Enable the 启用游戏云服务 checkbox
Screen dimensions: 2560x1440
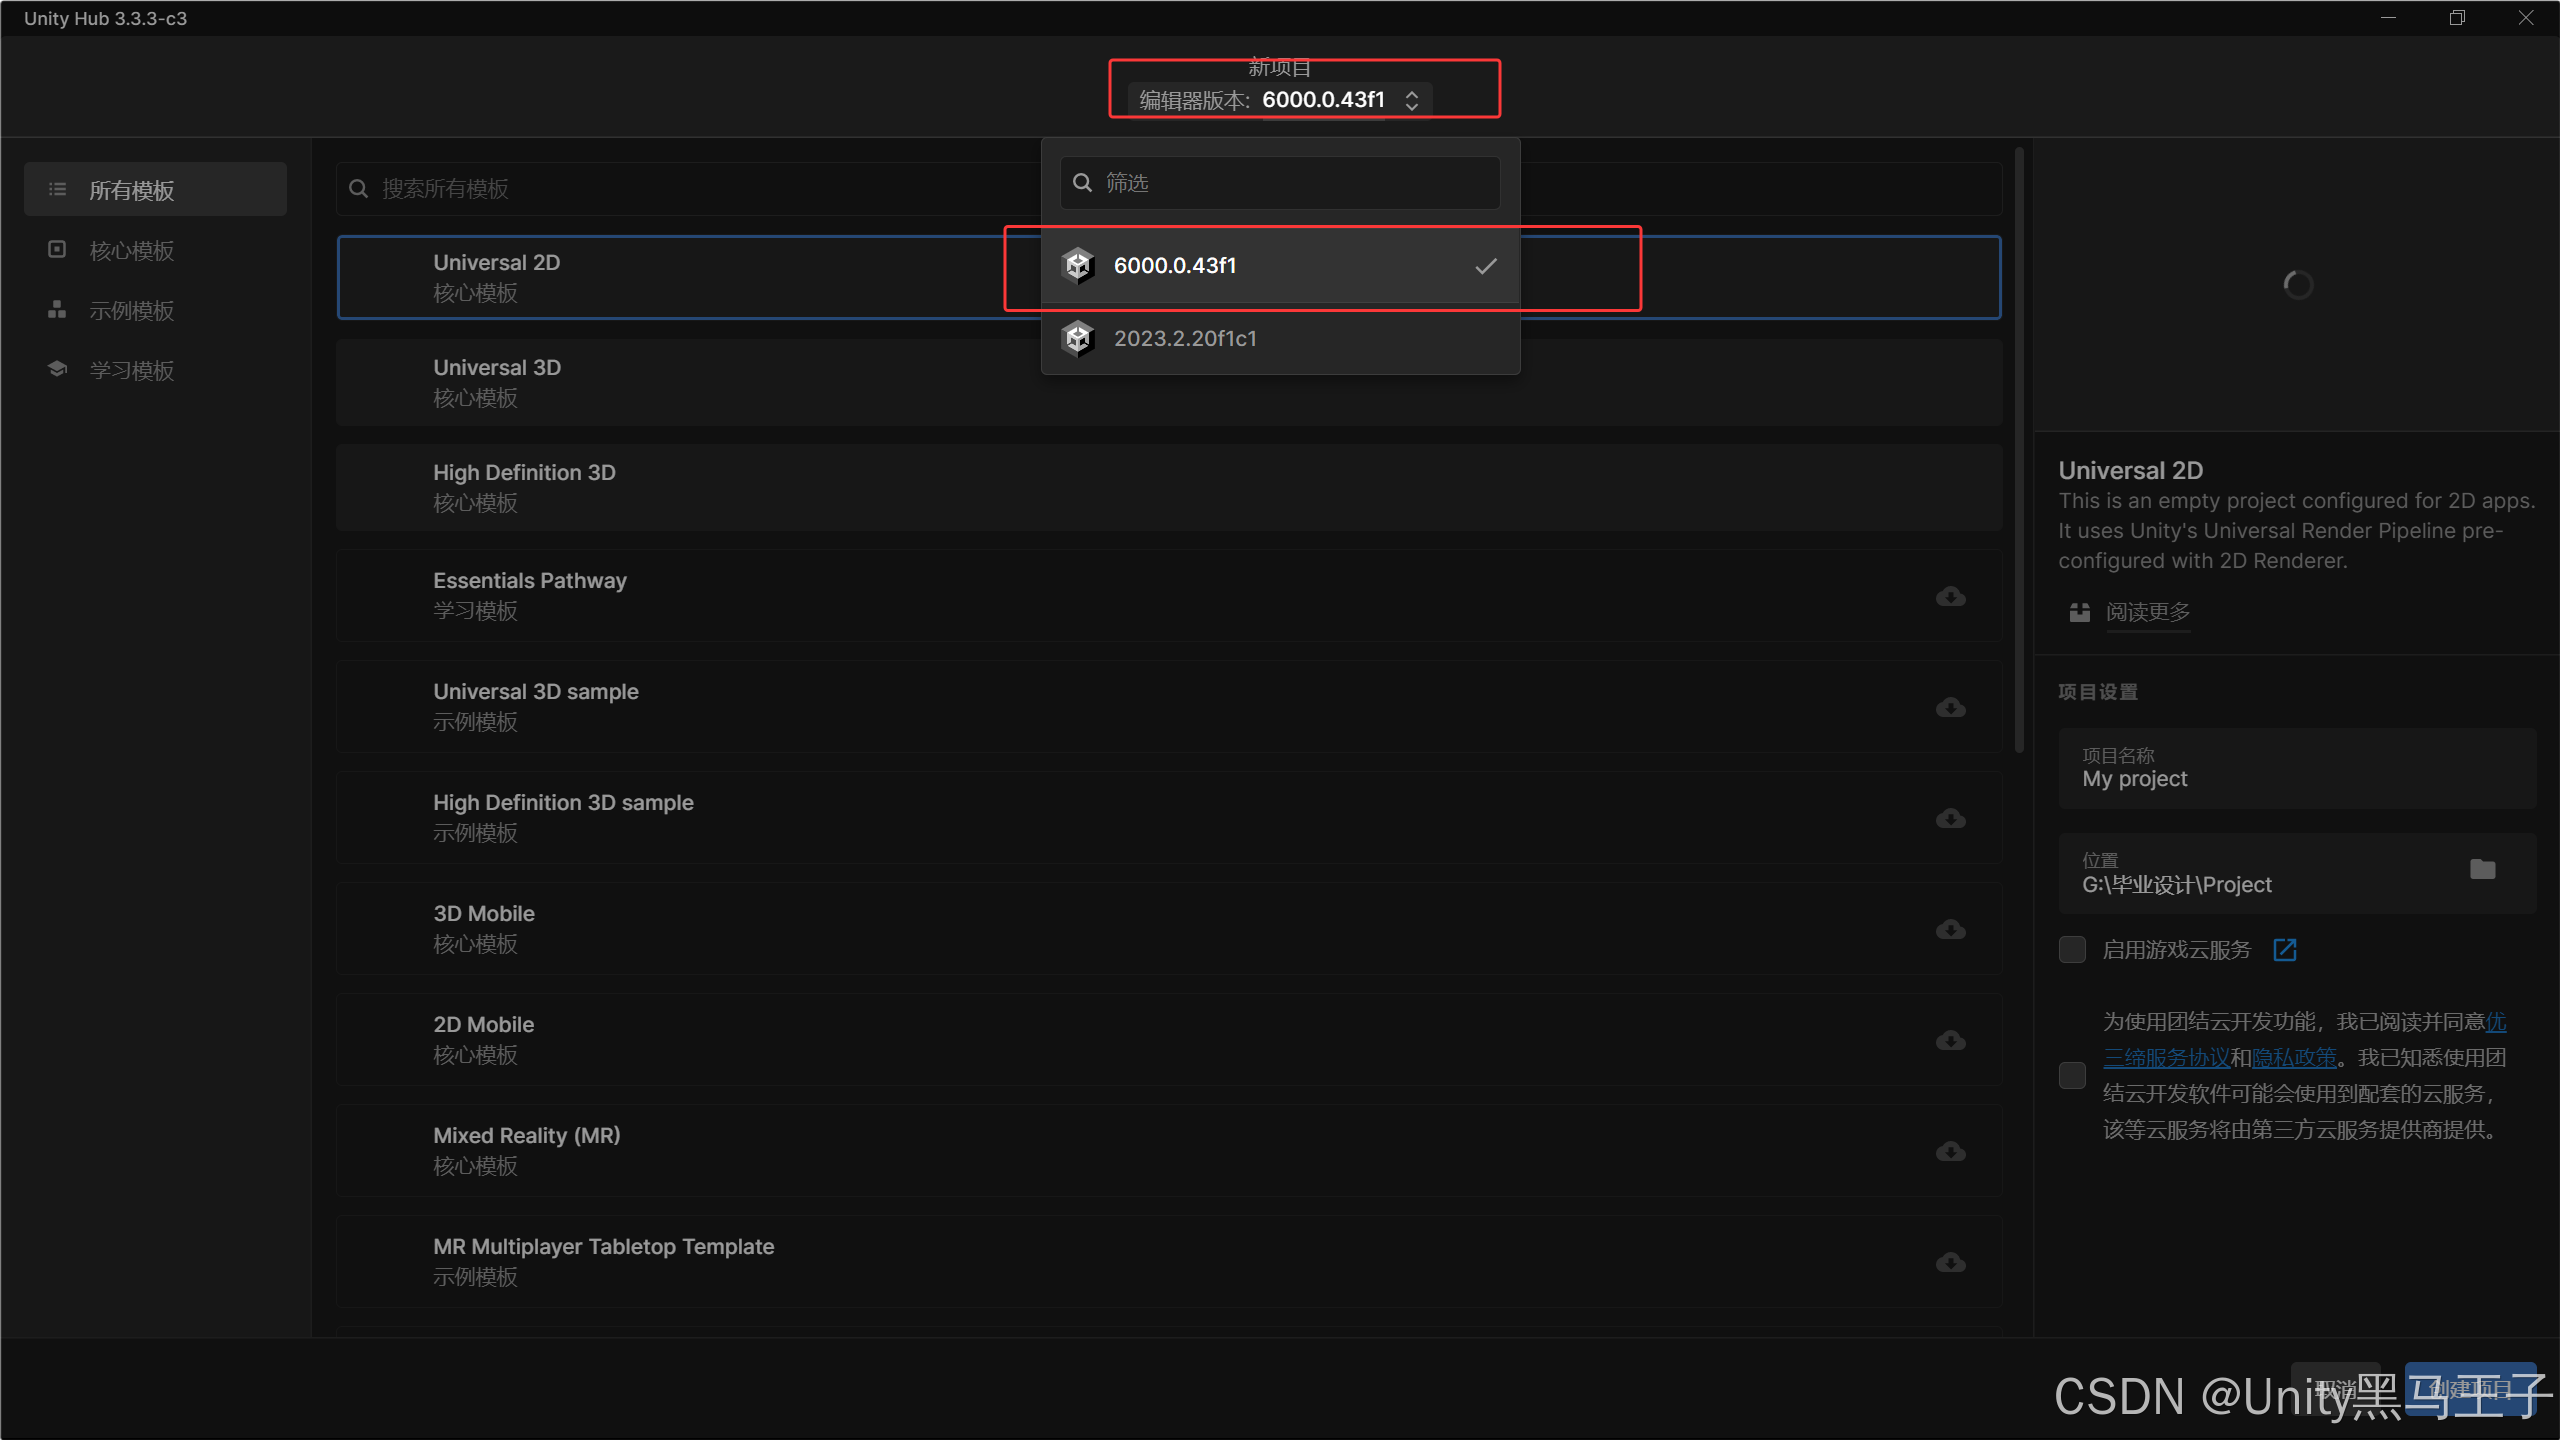[x=2072, y=950]
